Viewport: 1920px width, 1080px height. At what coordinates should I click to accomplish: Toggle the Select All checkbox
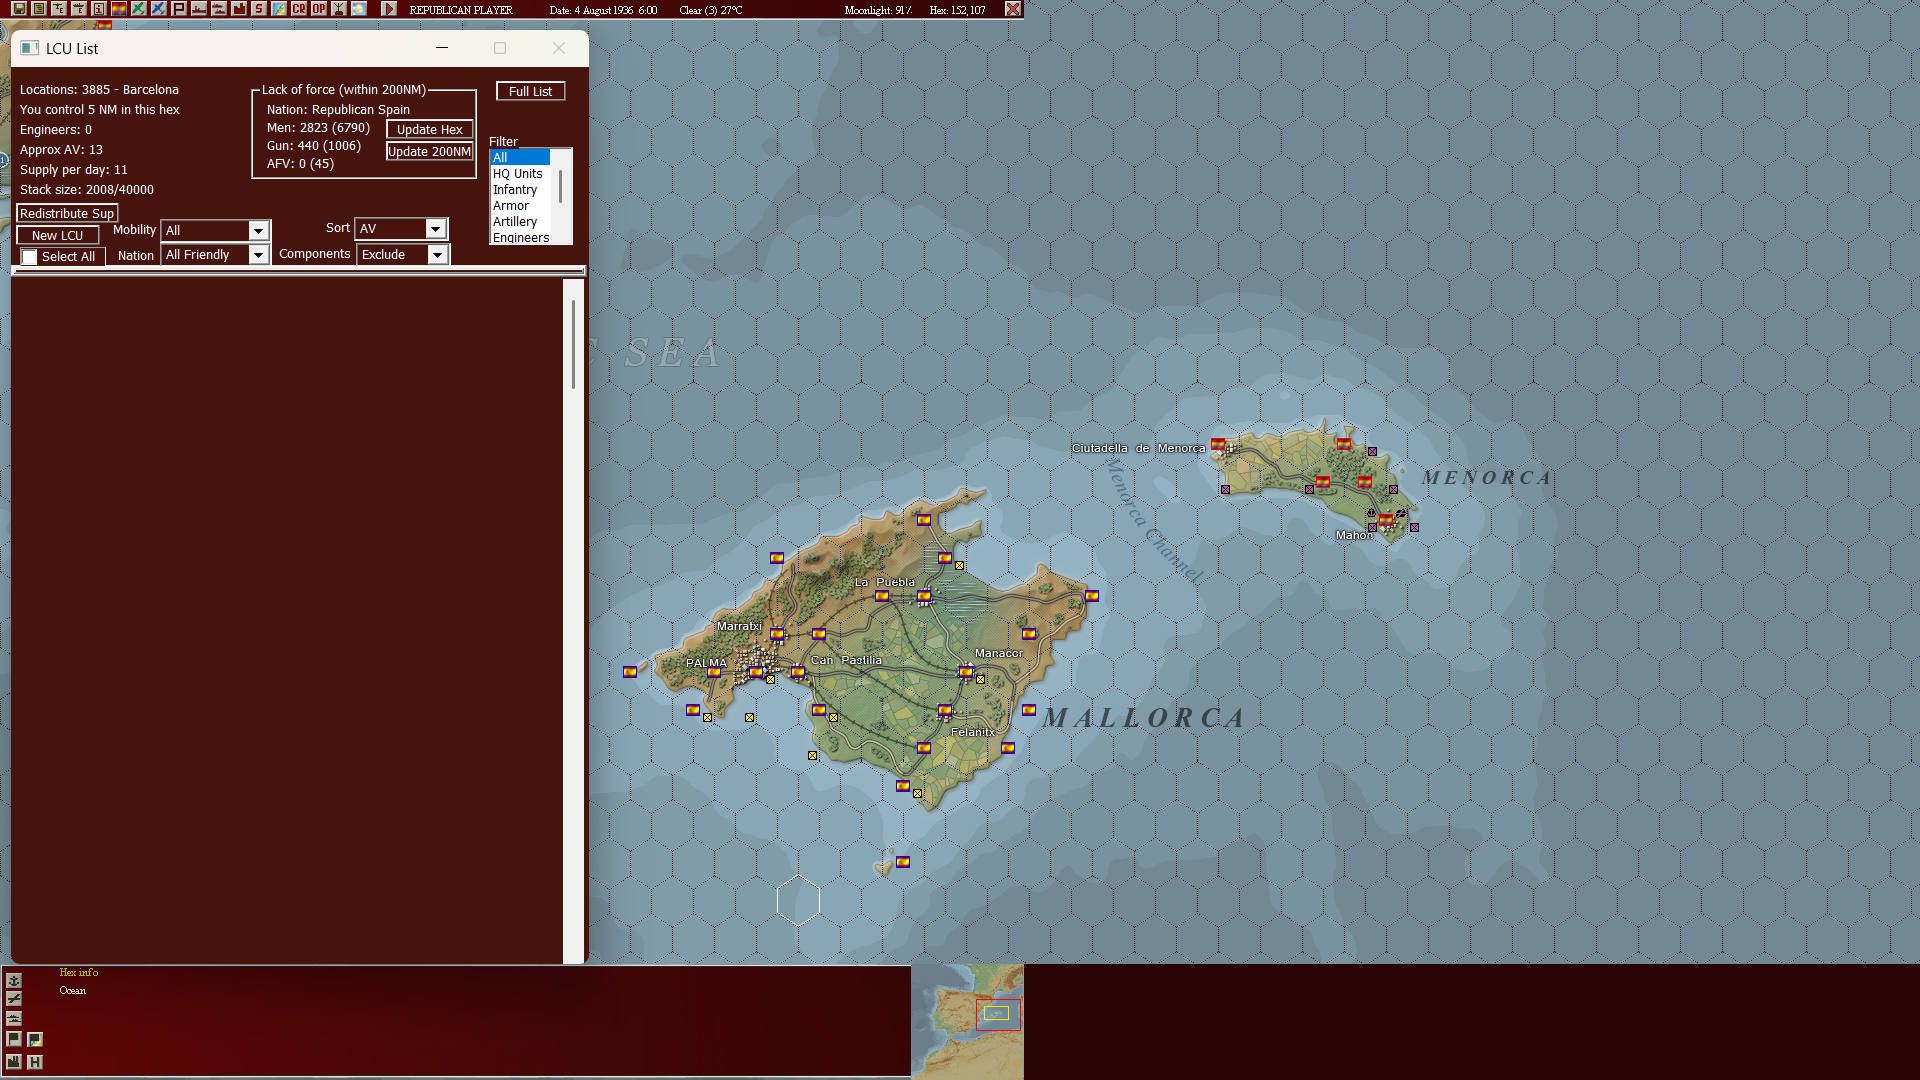pyautogui.click(x=28, y=256)
